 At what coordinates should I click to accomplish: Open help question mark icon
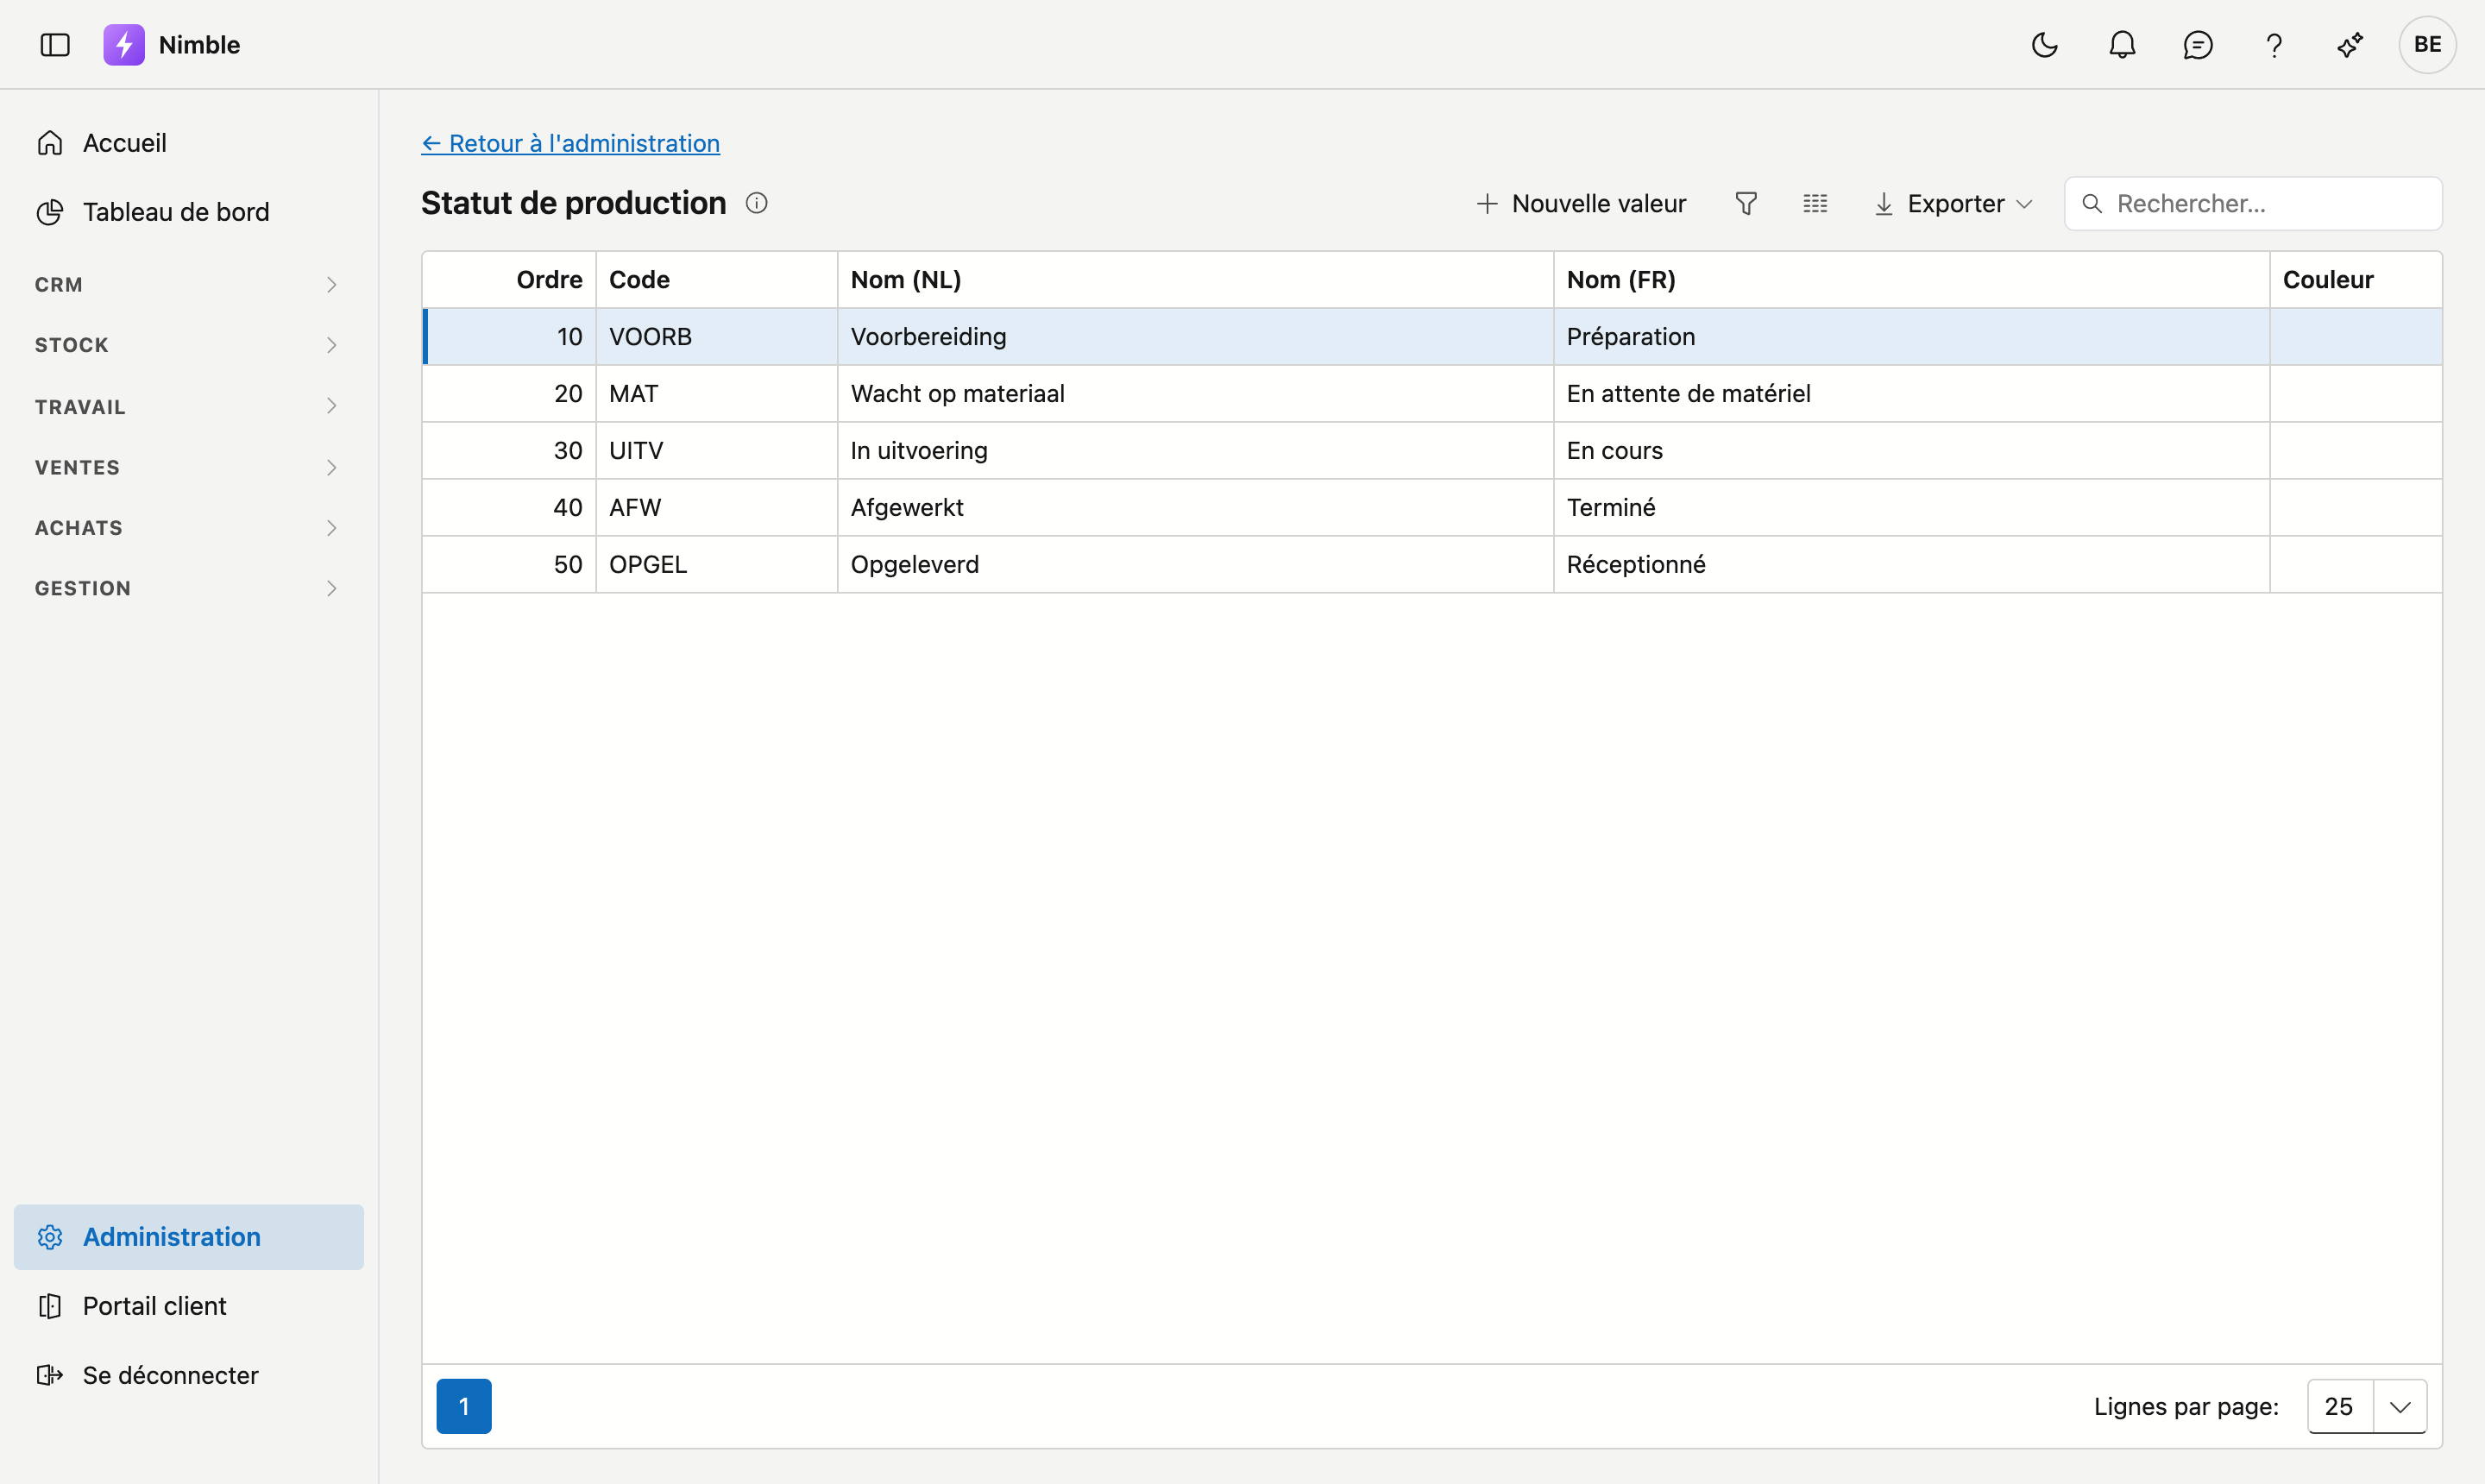(2274, 45)
